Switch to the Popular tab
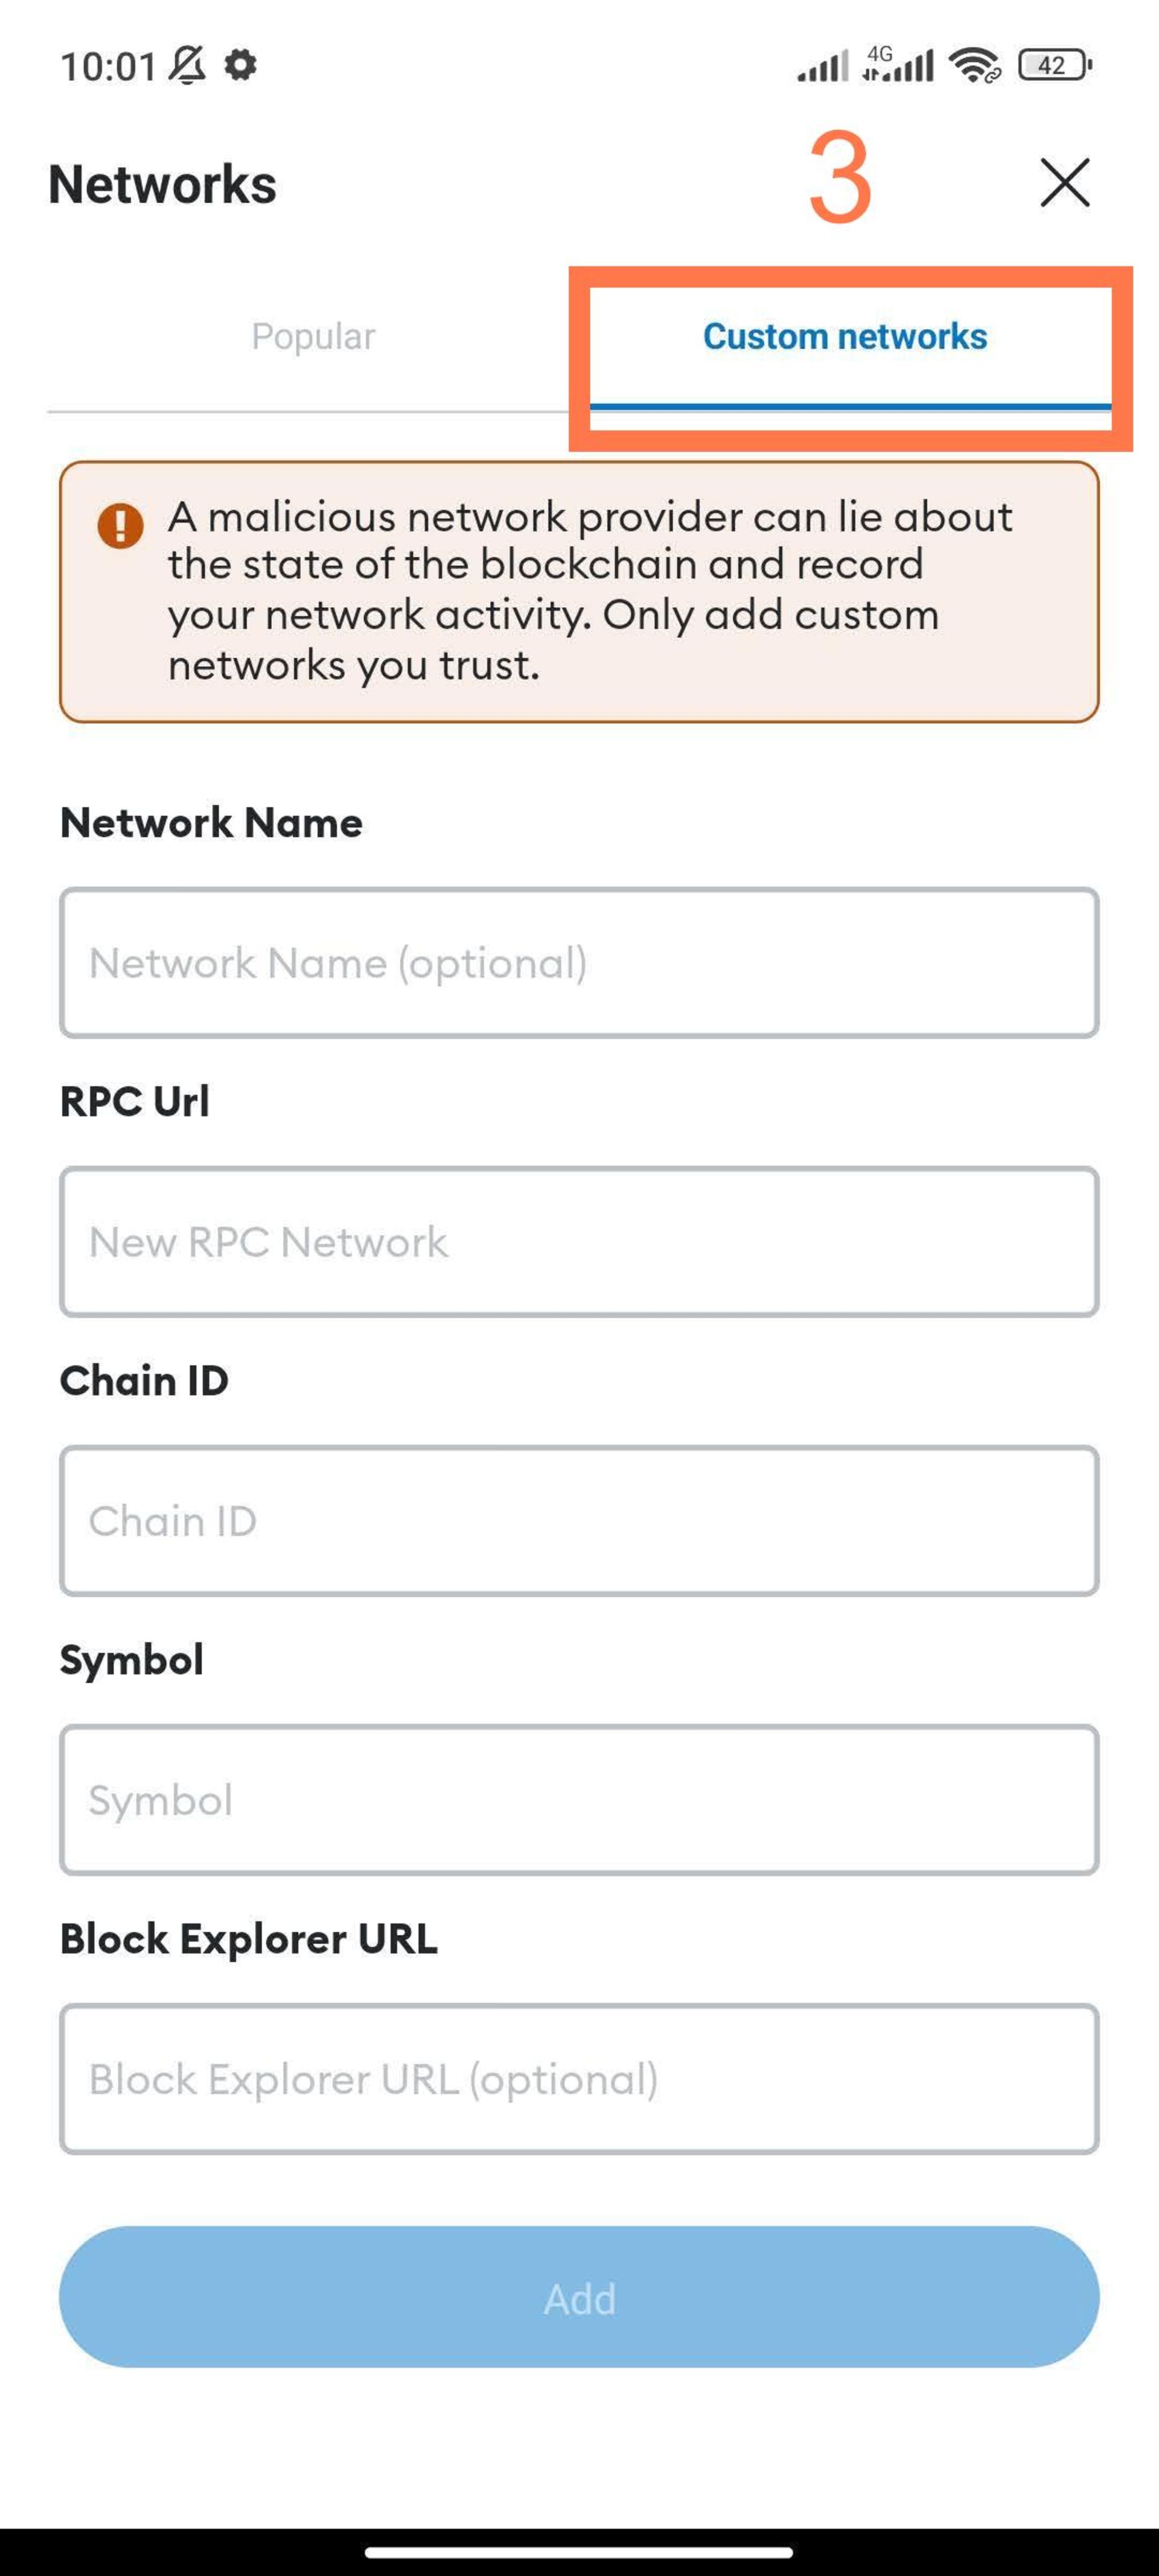Image resolution: width=1159 pixels, height=2576 pixels. pos(313,336)
